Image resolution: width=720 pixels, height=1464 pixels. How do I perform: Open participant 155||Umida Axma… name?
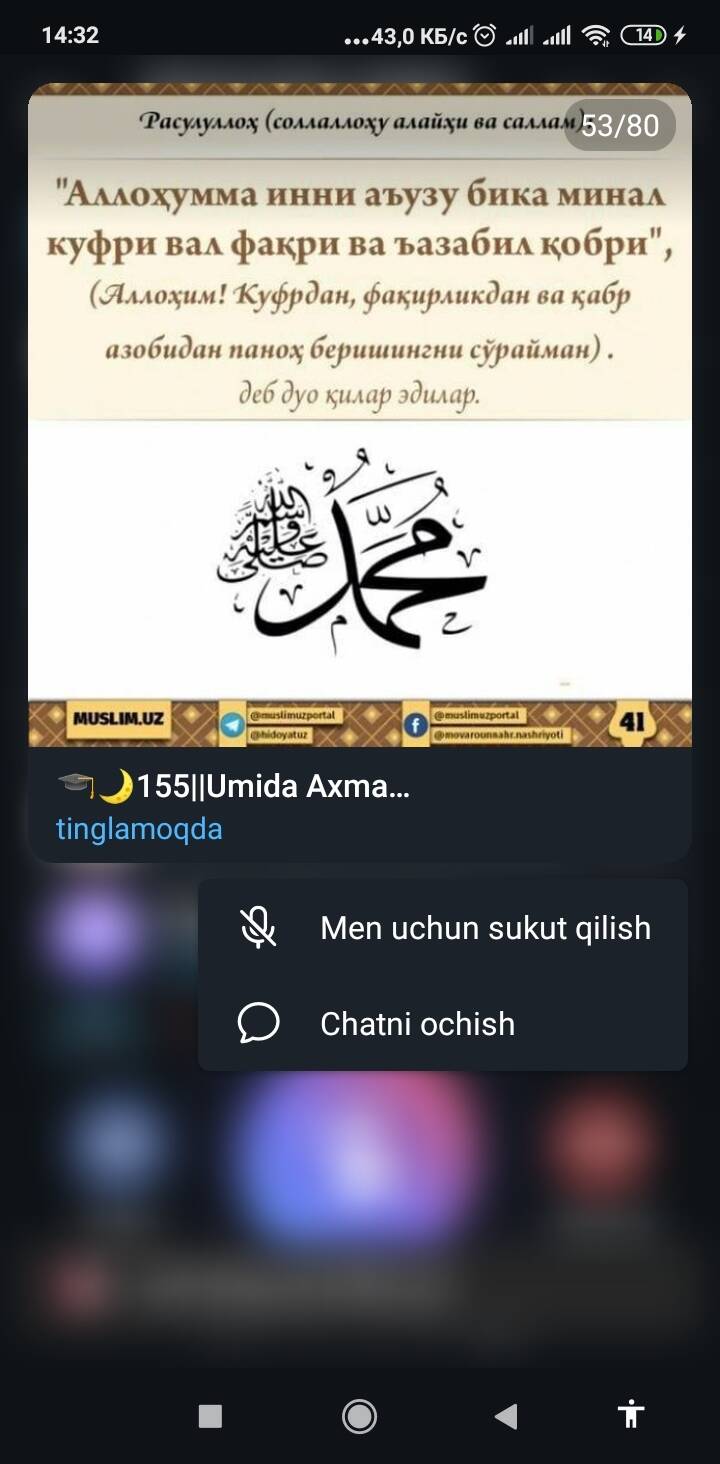coord(234,786)
